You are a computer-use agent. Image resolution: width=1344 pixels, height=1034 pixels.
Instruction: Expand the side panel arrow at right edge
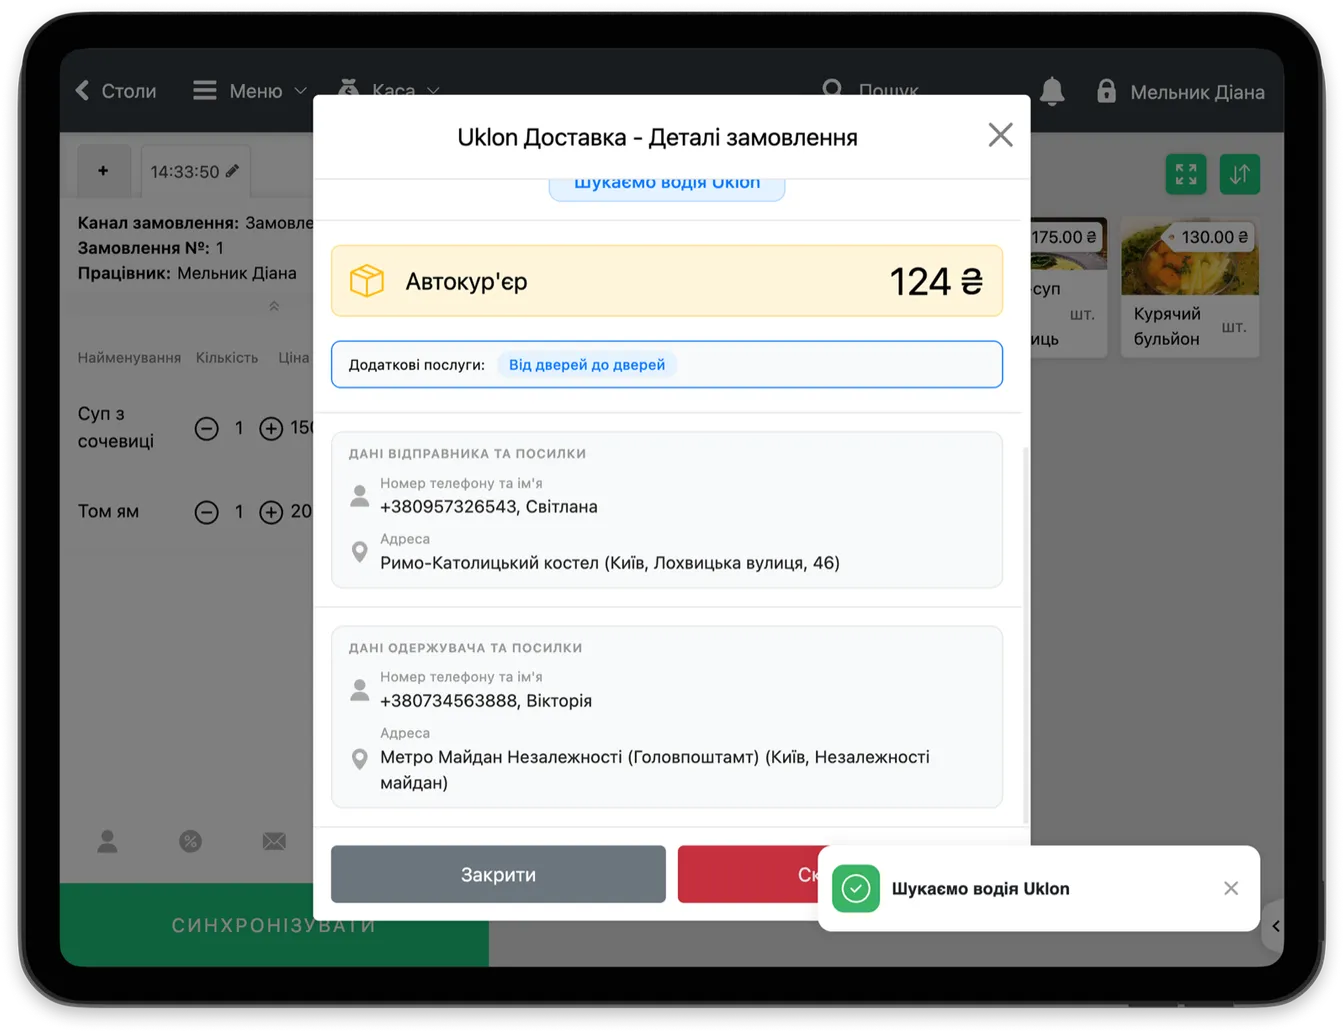point(1275,926)
